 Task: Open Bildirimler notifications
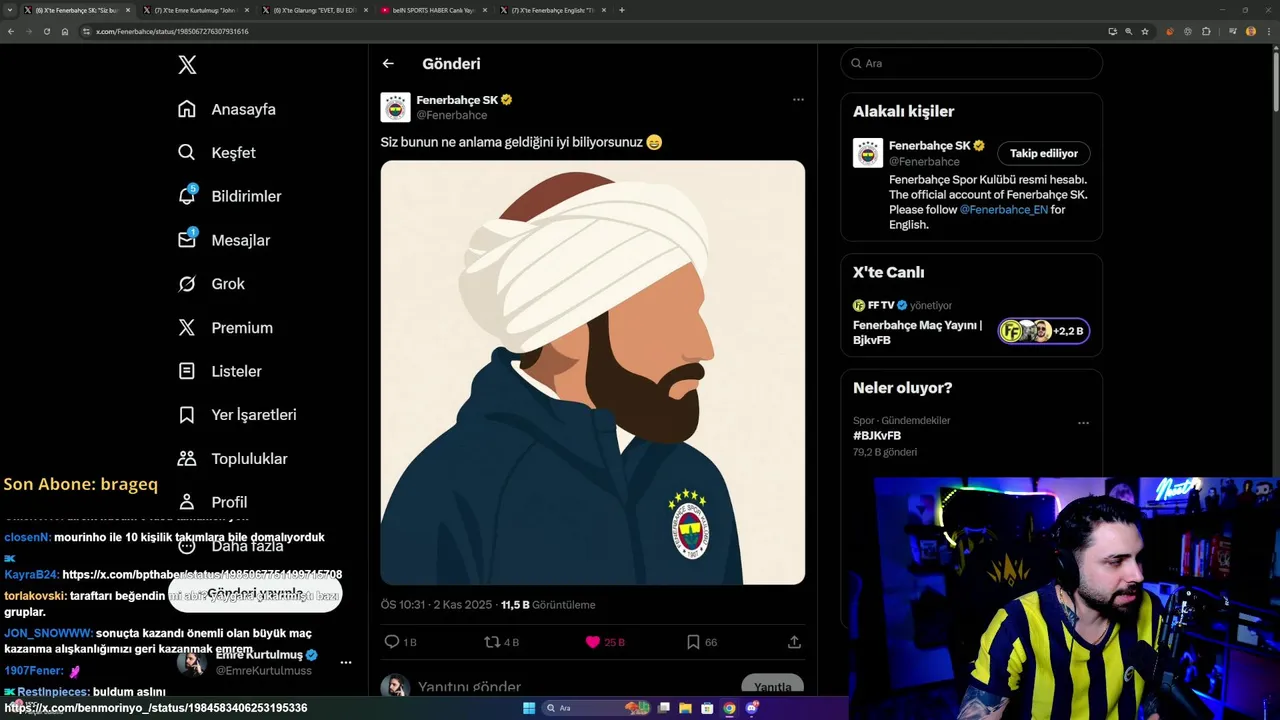click(229, 196)
